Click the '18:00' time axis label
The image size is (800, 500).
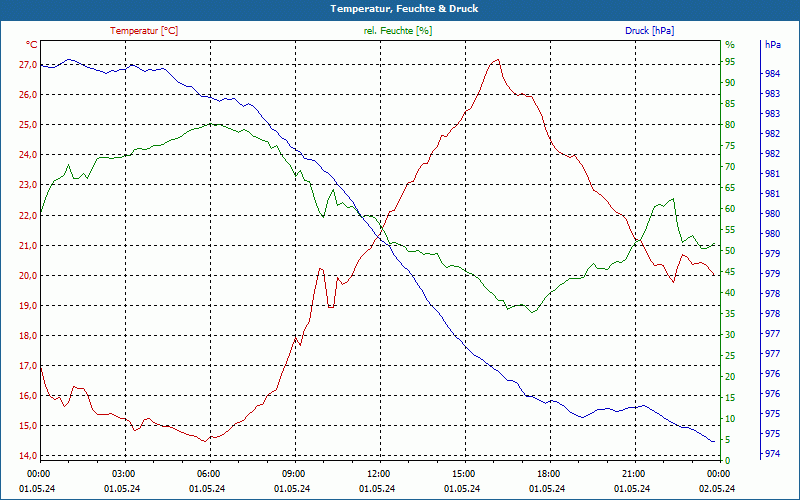[x=548, y=473]
